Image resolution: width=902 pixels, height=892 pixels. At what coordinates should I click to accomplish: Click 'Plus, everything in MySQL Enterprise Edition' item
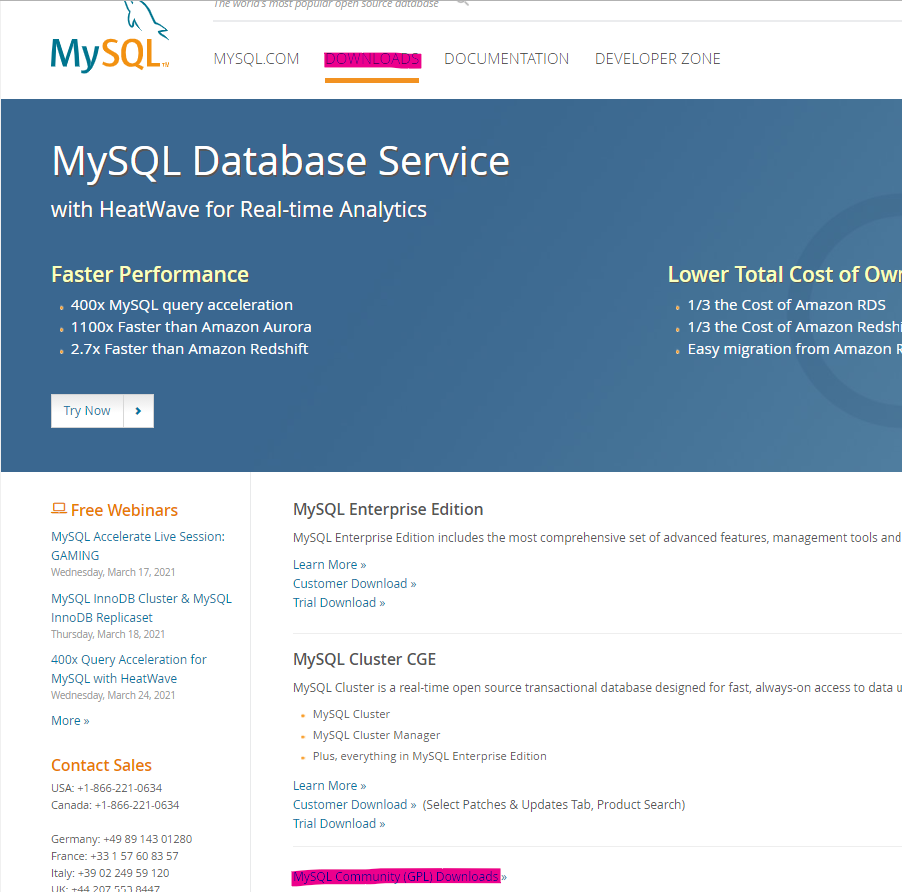pyautogui.click(x=429, y=756)
